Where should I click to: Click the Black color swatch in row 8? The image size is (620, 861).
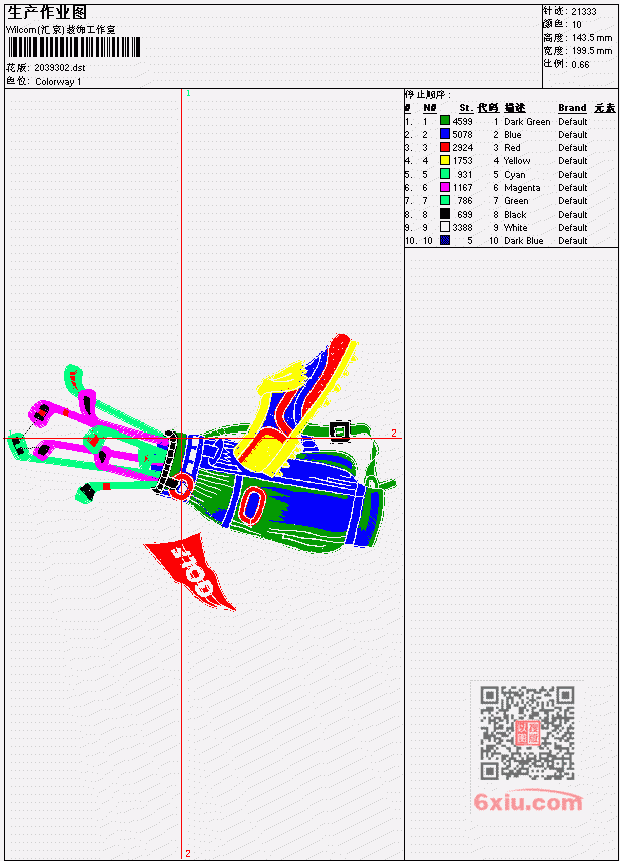click(x=445, y=214)
